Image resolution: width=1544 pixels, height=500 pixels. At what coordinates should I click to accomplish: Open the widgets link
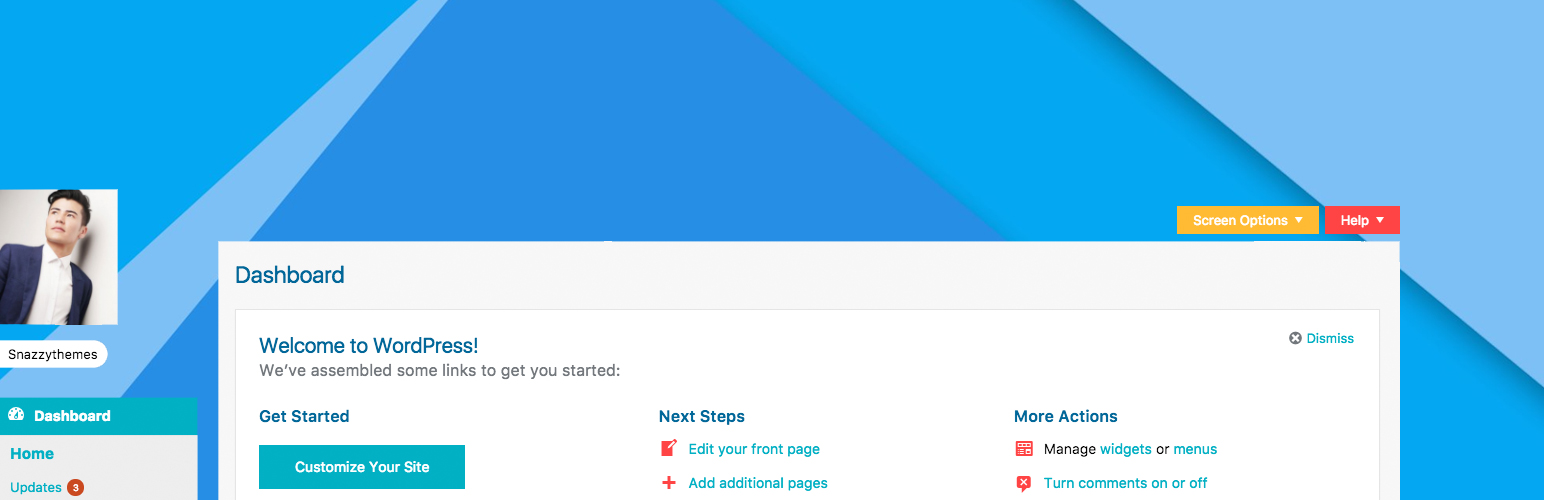[1126, 449]
